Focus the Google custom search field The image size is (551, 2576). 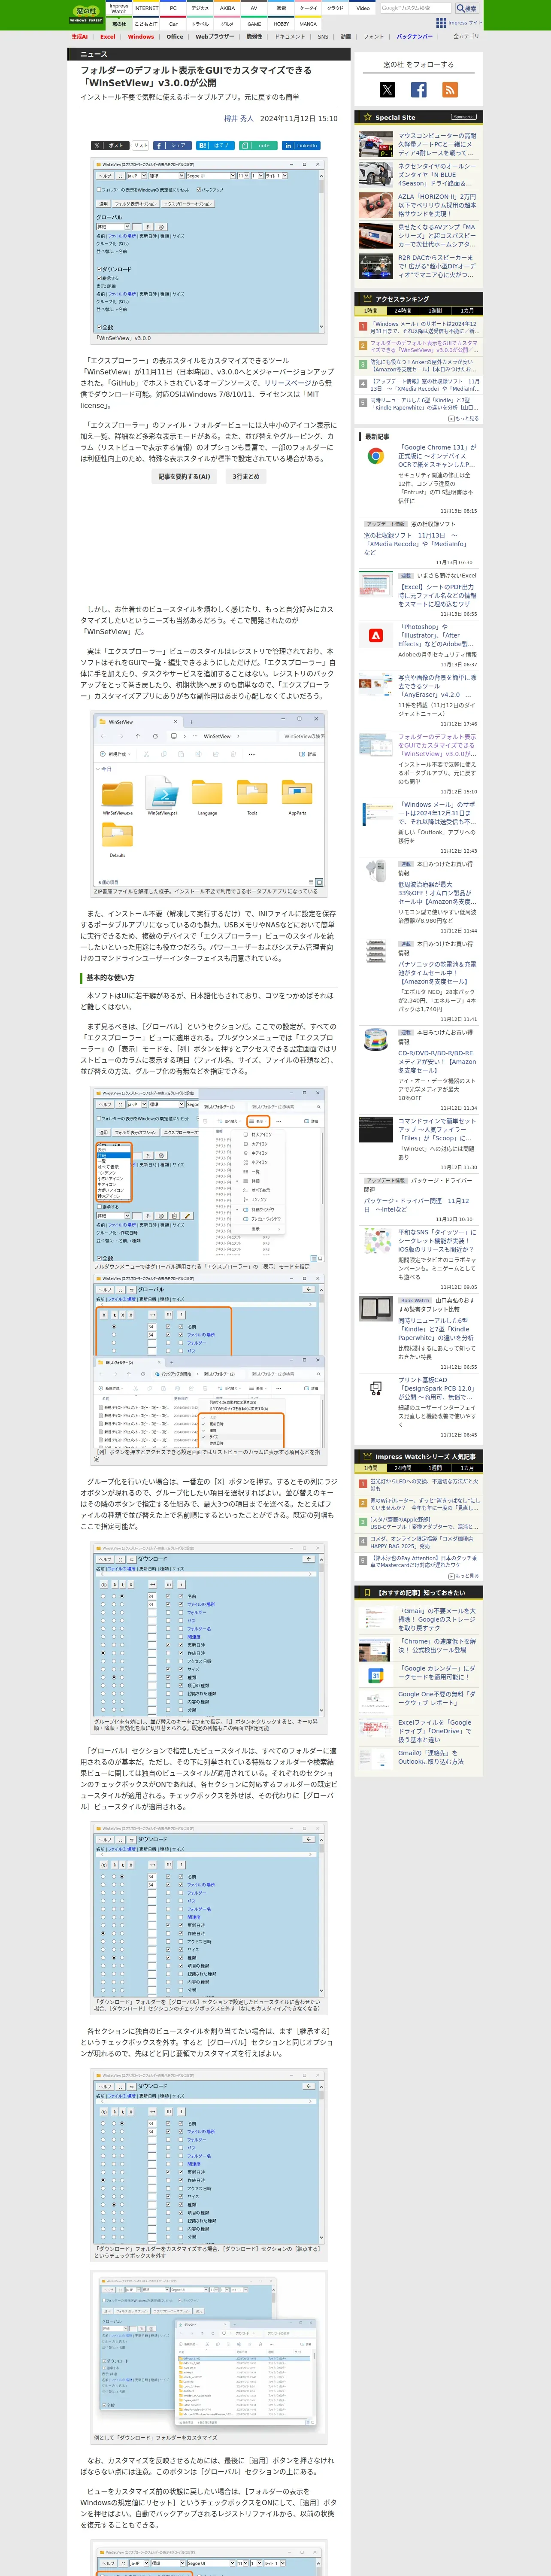coord(416,8)
